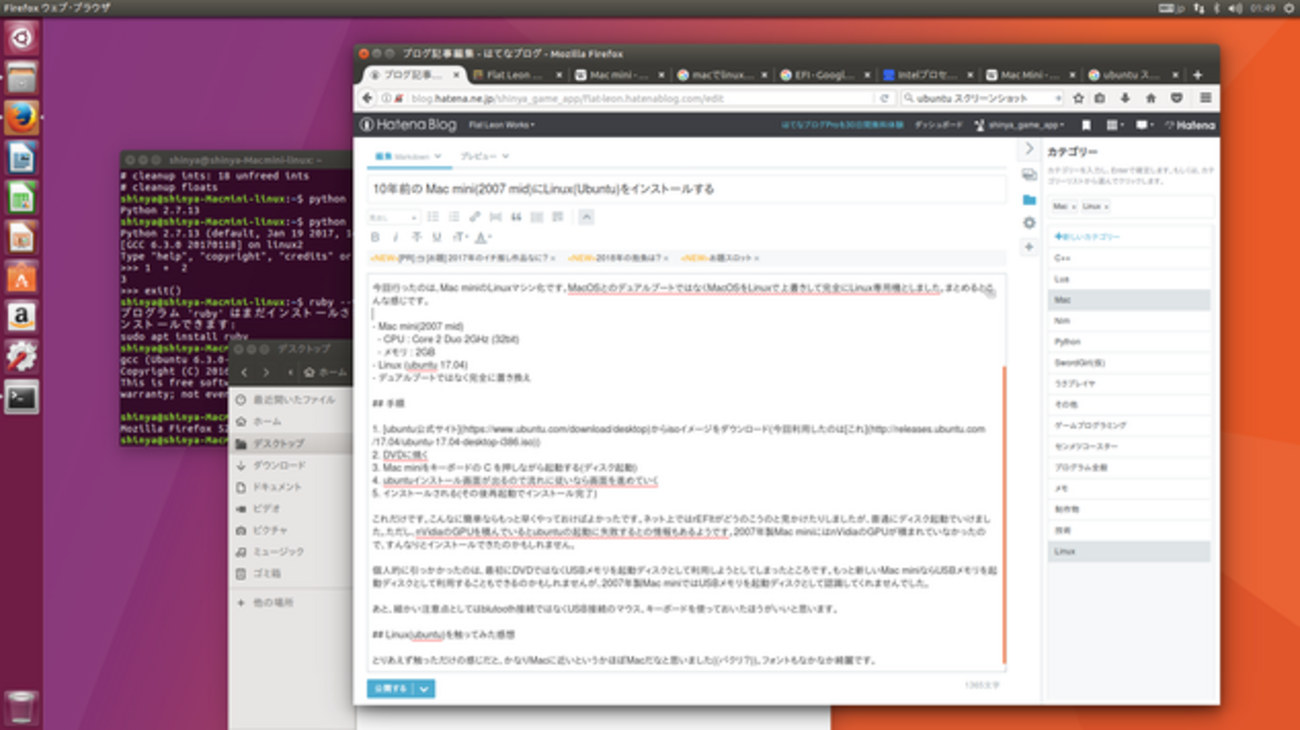Select Python category in list
The image size is (1300, 730).
click(1130, 342)
